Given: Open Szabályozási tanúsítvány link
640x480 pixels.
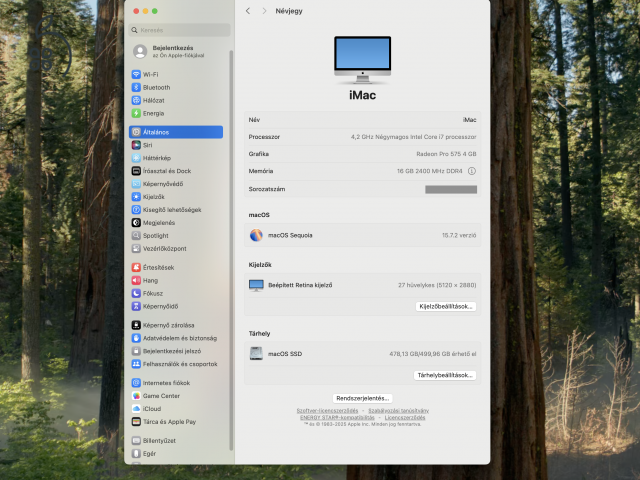Looking at the screenshot, I should [x=398, y=411].
